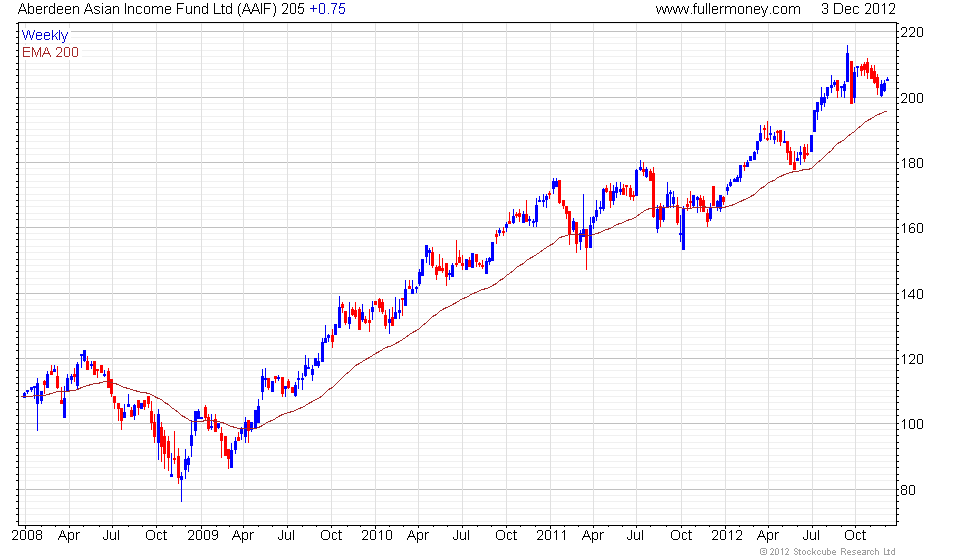Viewport: 980px width, 560px height.
Task: Click the 100 price axis label
Action: coord(912,424)
